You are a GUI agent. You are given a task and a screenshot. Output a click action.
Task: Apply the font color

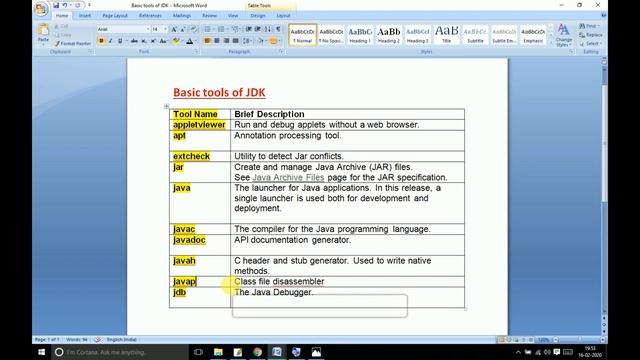[x=189, y=41]
